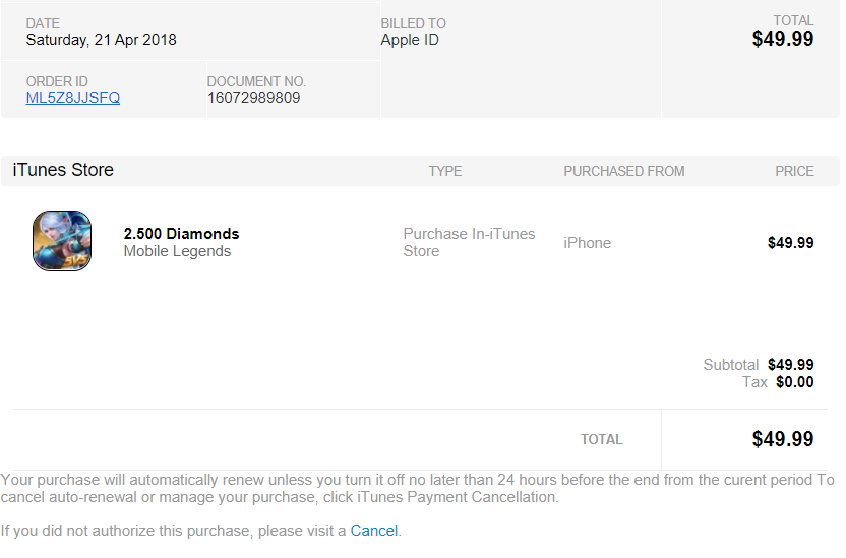Click the iPhone purchased-from value
Image resolution: width=846 pixels, height=558 pixels.
click(x=587, y=243)
